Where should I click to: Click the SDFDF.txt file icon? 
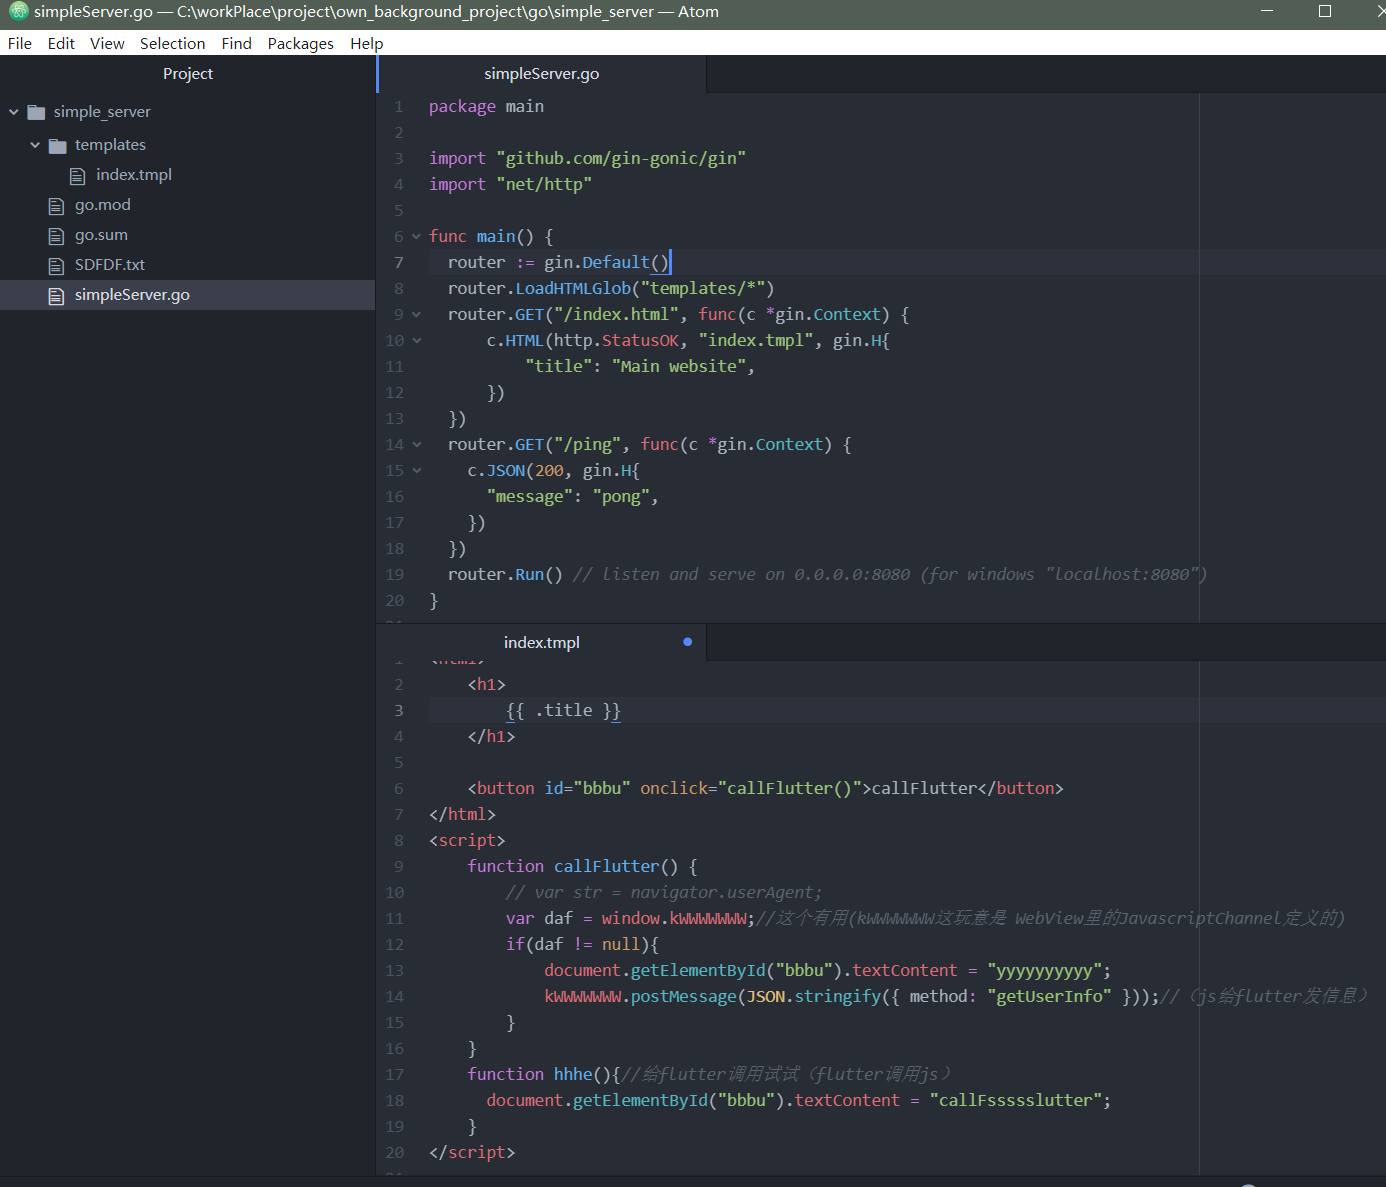56,266
